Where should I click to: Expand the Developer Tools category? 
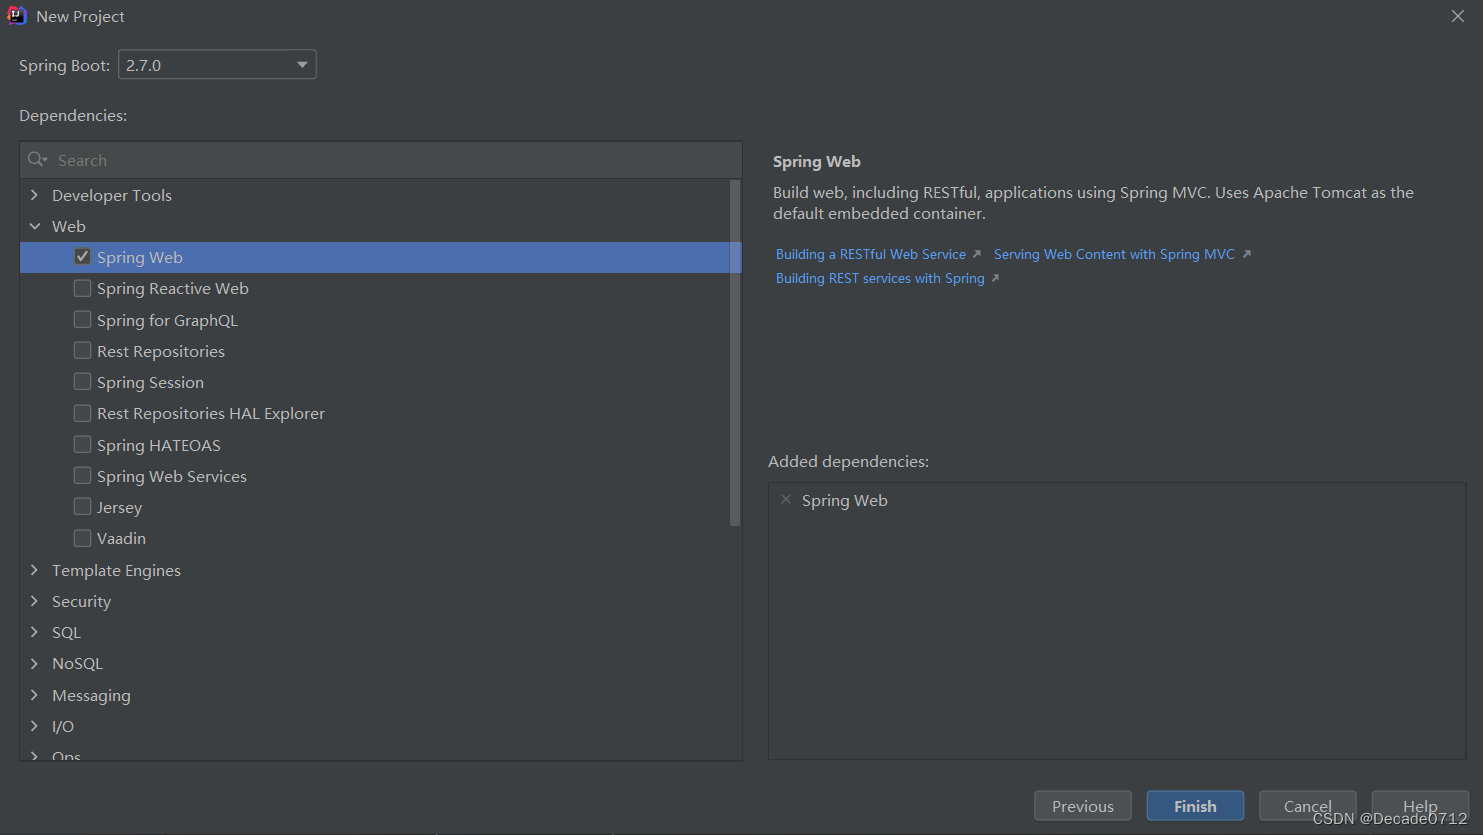(x=35, y=195)
